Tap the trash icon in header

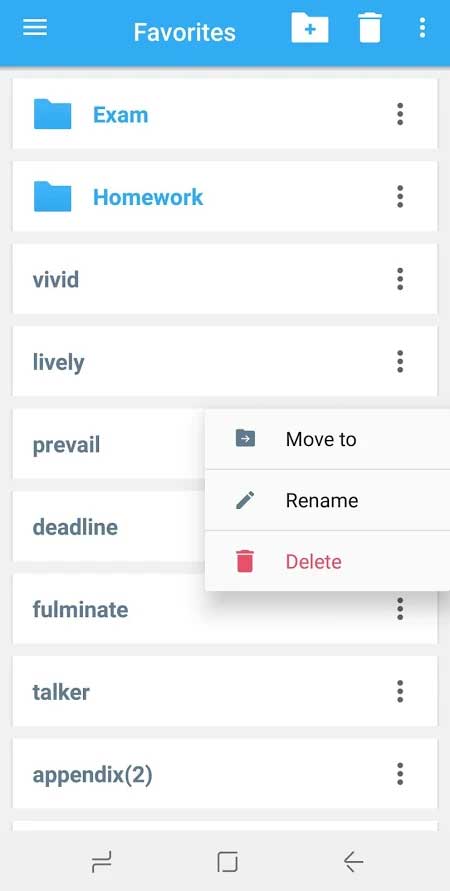(370, 28)
